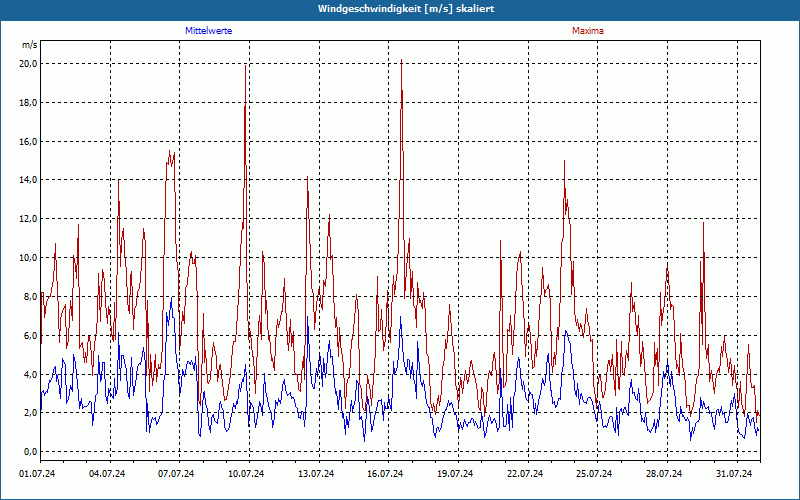Click the 31.07.24 date label
800x500 pixels.
(734, 474)
